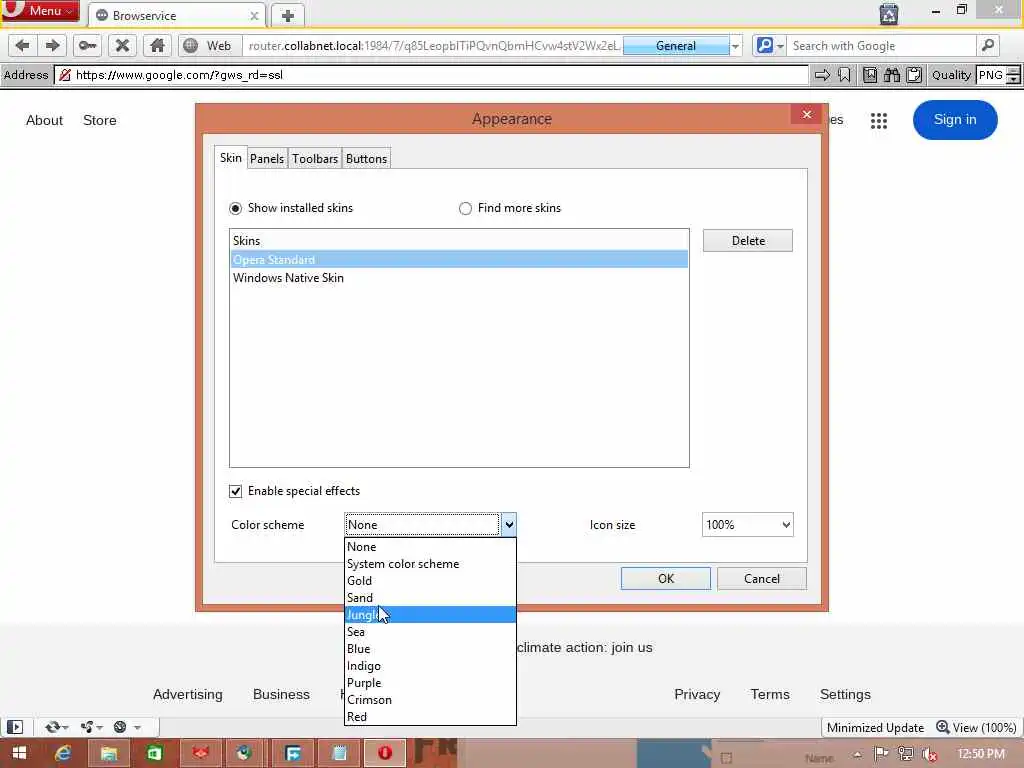1024x768 pixels.
Task: Go to the Home page icon
Action: [x=157, y=46]
